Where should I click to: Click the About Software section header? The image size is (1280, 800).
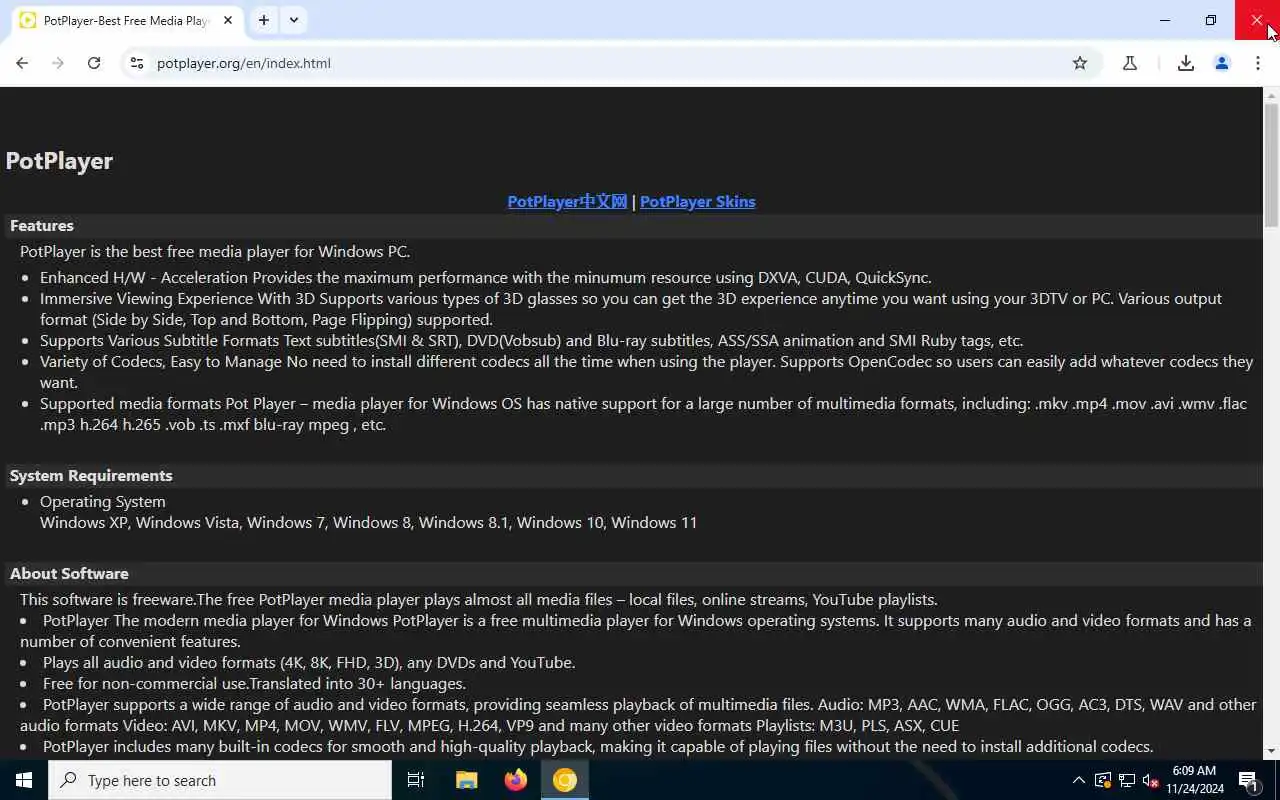click(x=69, y=574)
